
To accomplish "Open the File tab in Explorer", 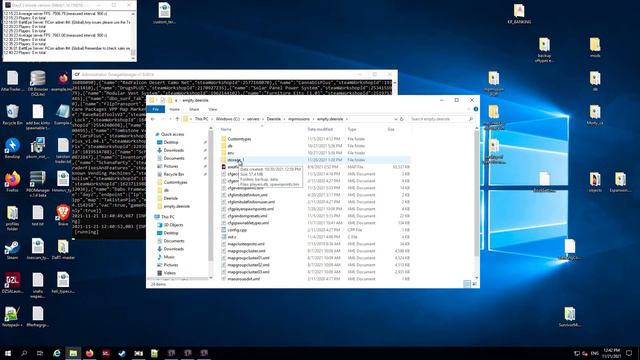I will 156,109.
